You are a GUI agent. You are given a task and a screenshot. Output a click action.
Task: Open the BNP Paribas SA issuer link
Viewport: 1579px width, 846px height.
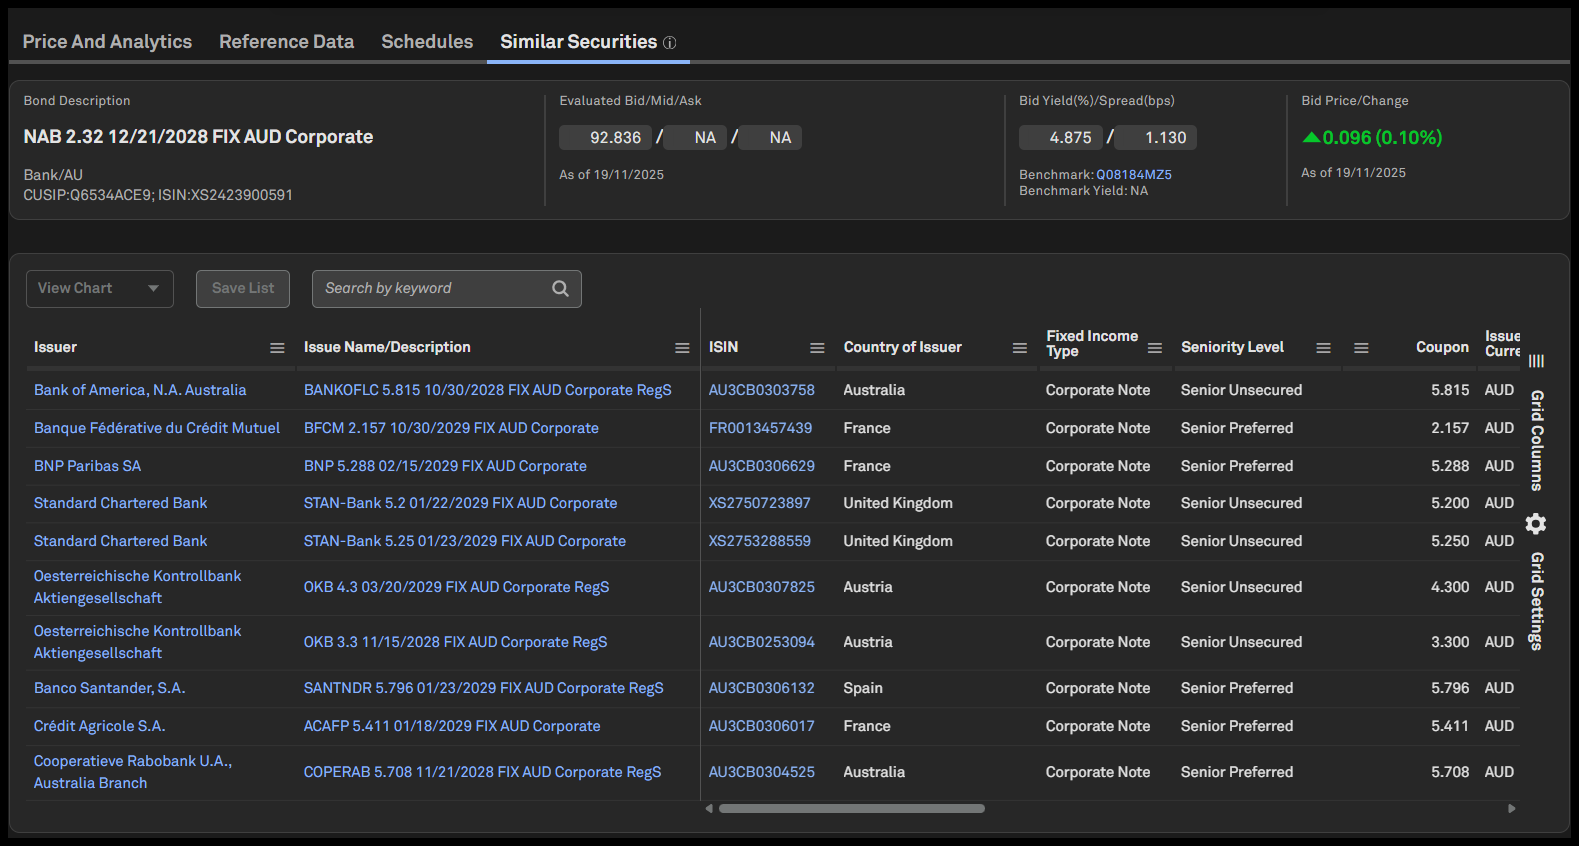tap(87, 466)
